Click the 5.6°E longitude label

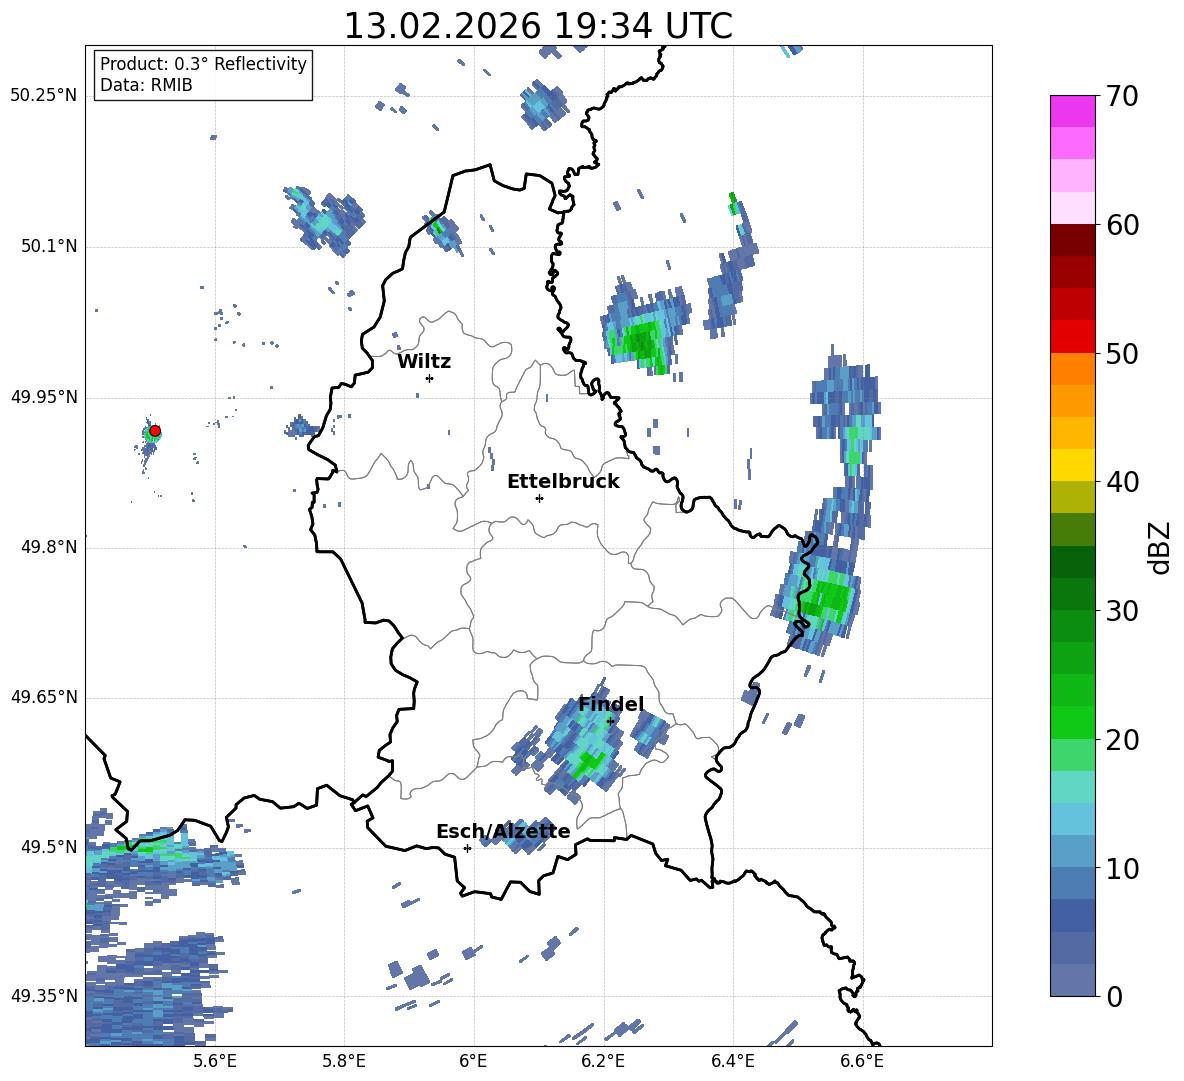pos(215,1061)
